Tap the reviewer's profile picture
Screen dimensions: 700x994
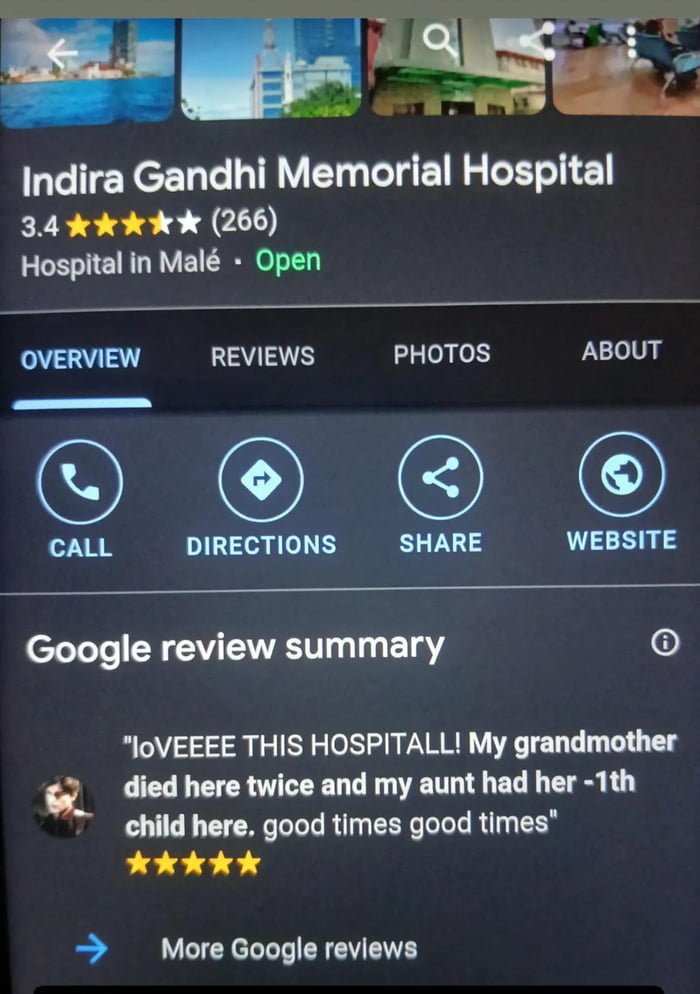point(64,807)
